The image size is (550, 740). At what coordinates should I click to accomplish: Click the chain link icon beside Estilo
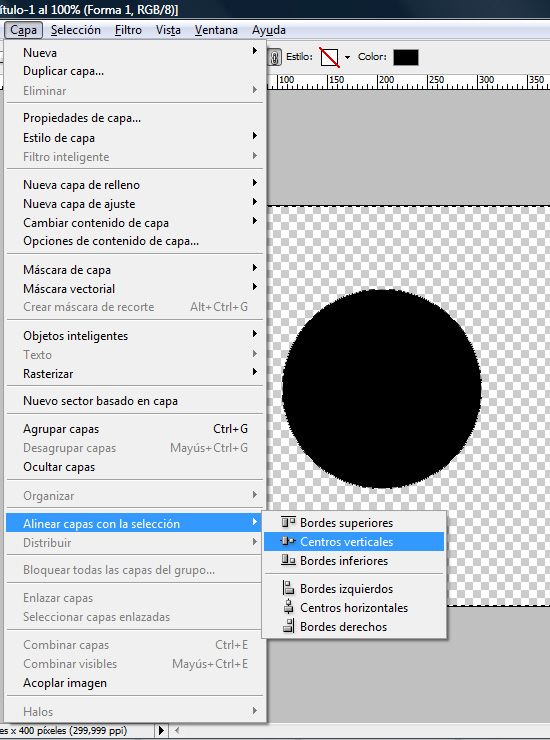pos(274,57)
